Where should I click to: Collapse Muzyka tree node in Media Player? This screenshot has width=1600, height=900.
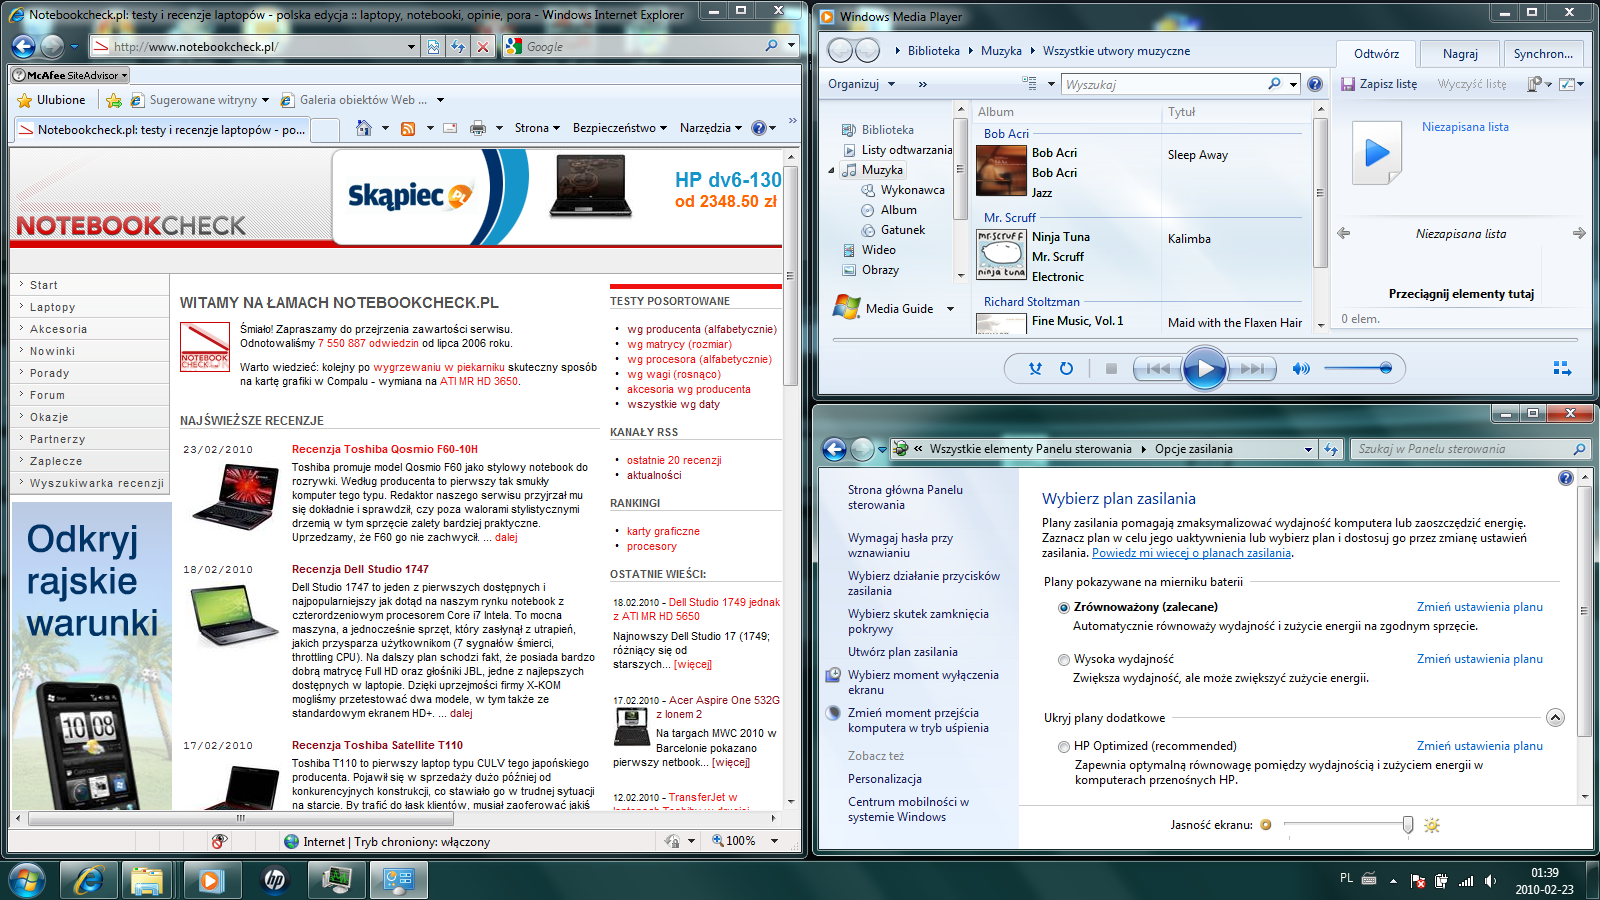point(831,170)
